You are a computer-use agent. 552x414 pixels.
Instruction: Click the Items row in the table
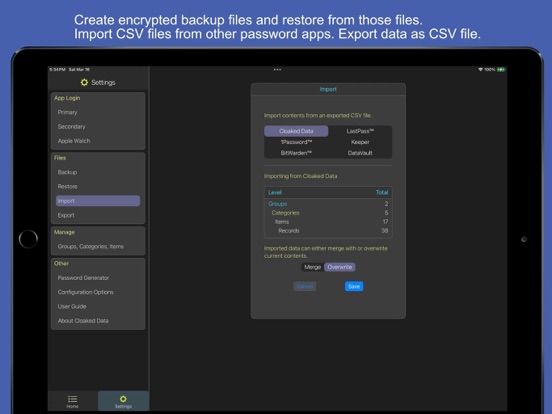328,222
